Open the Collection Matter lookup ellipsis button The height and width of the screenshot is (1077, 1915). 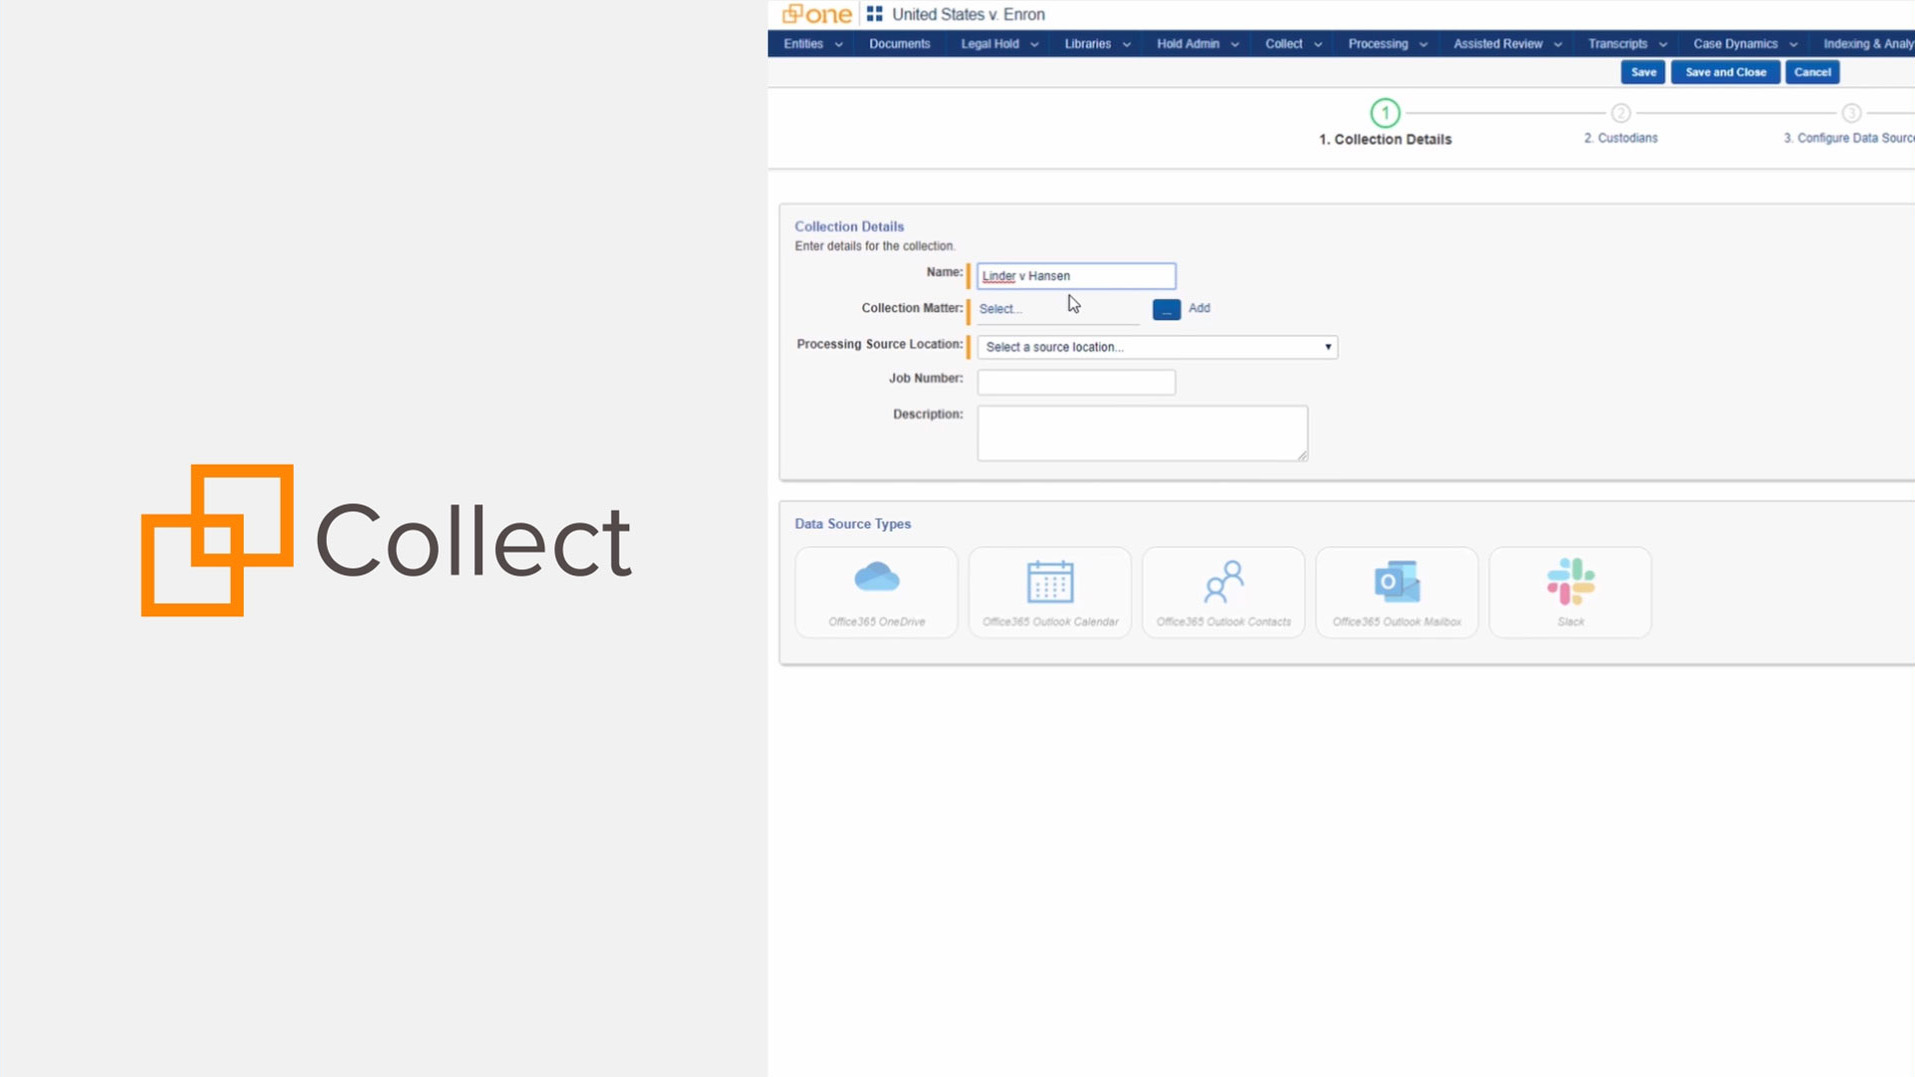click(x=1165, y=309)
